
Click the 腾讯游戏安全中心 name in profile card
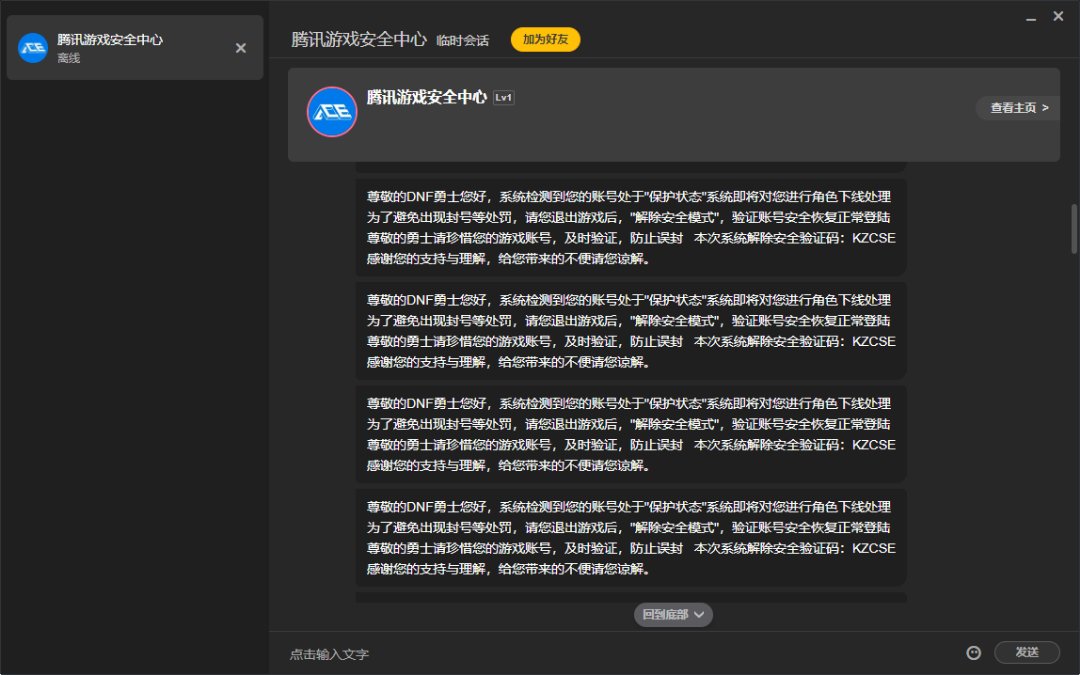tap(426, 97)
